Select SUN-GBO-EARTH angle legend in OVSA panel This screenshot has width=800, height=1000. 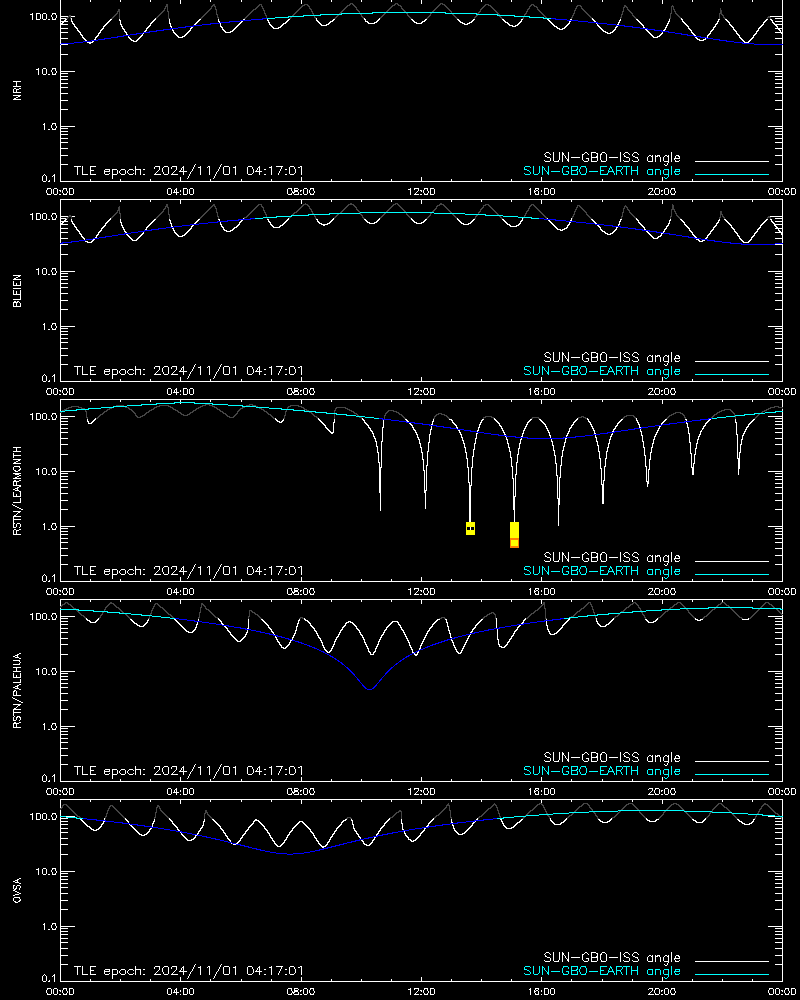pyautogui.click(x=602, y=971)
